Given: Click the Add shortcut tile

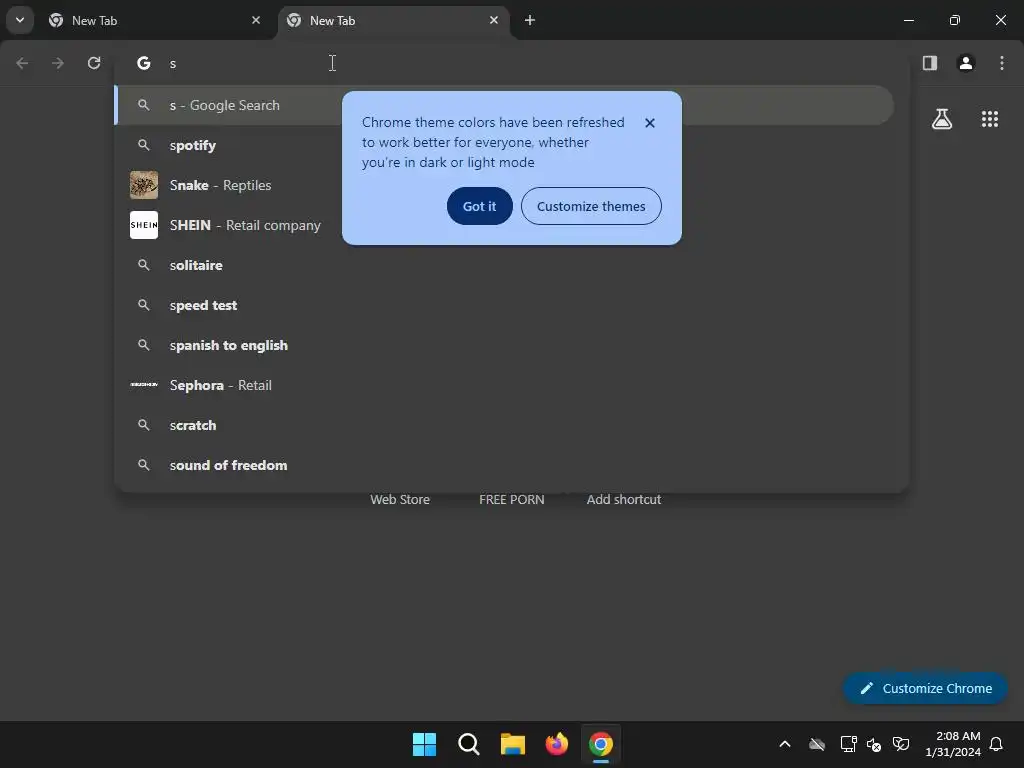Looking at the screenshot, I should point(624,499).
